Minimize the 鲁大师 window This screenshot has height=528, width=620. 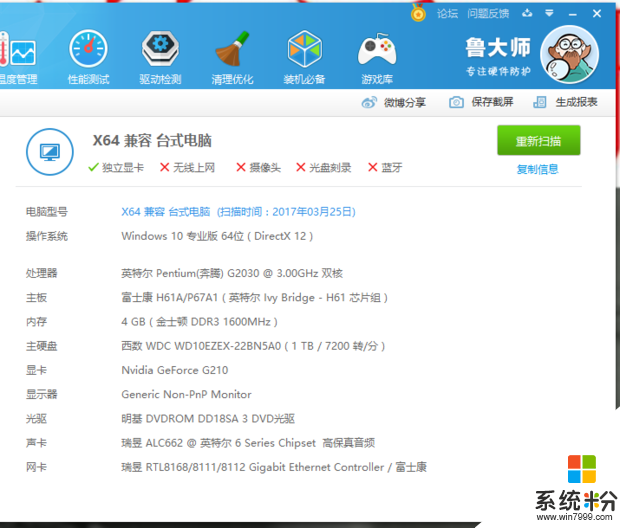573,14
